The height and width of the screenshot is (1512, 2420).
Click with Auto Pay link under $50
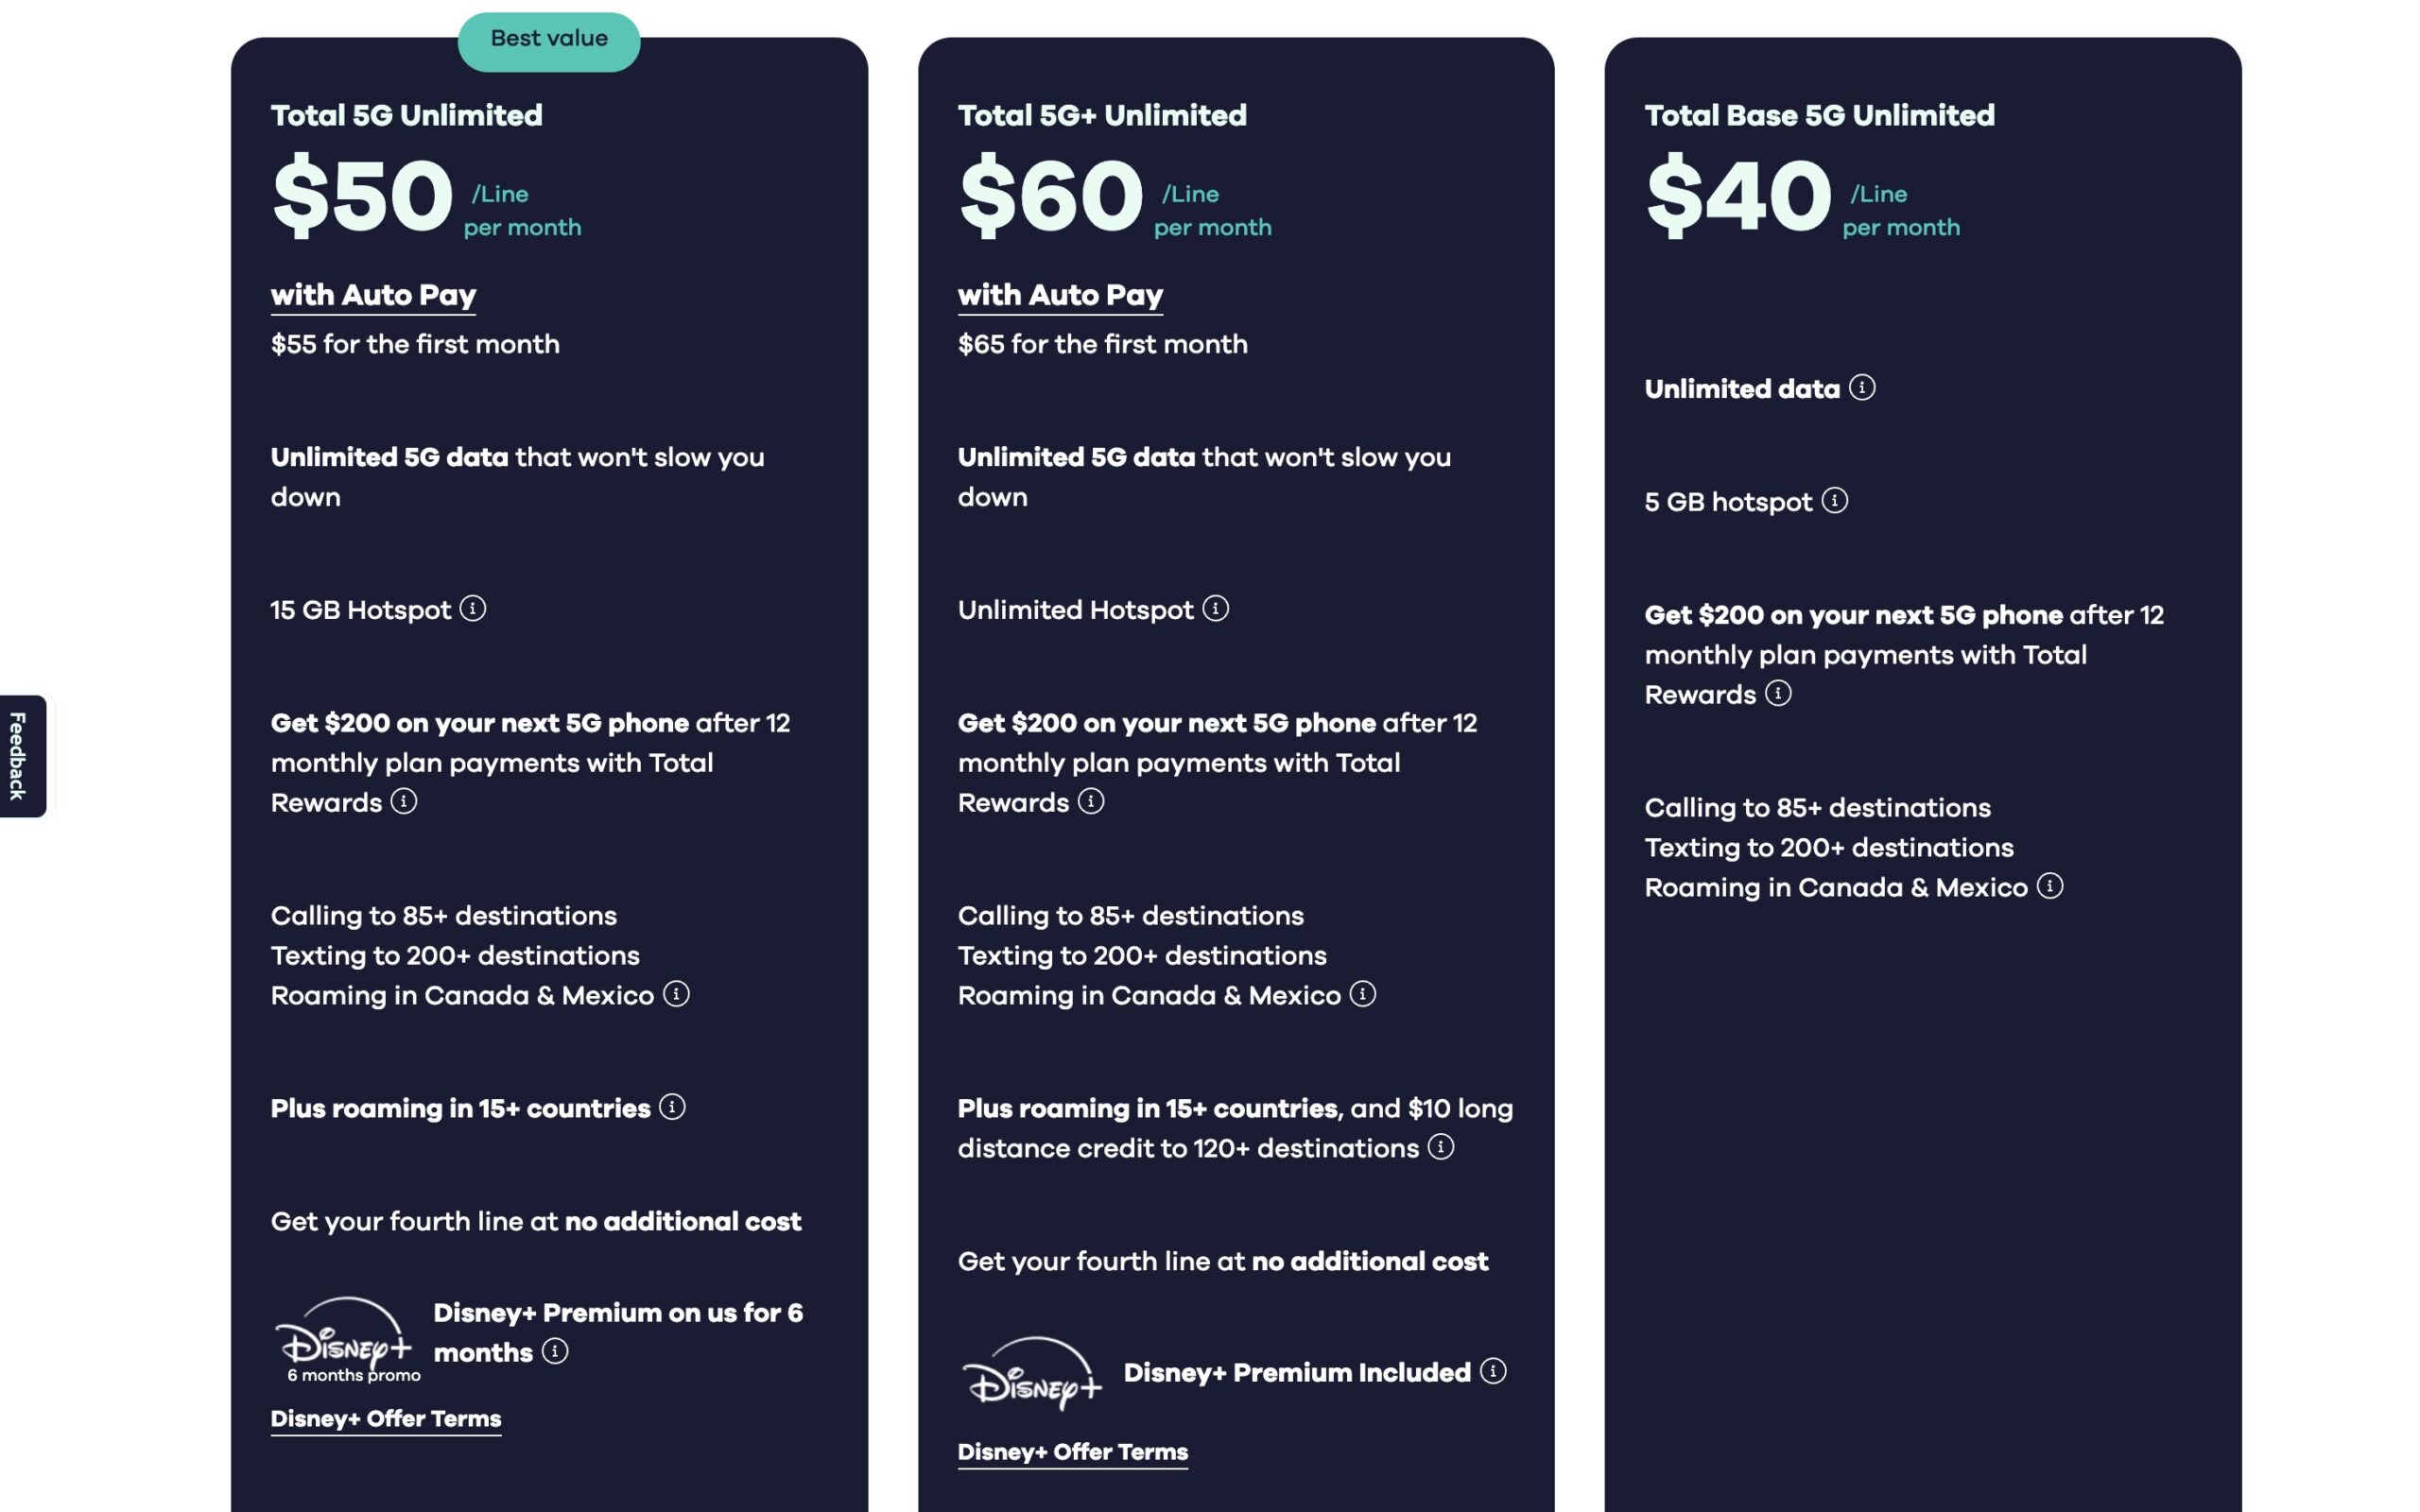373,295
